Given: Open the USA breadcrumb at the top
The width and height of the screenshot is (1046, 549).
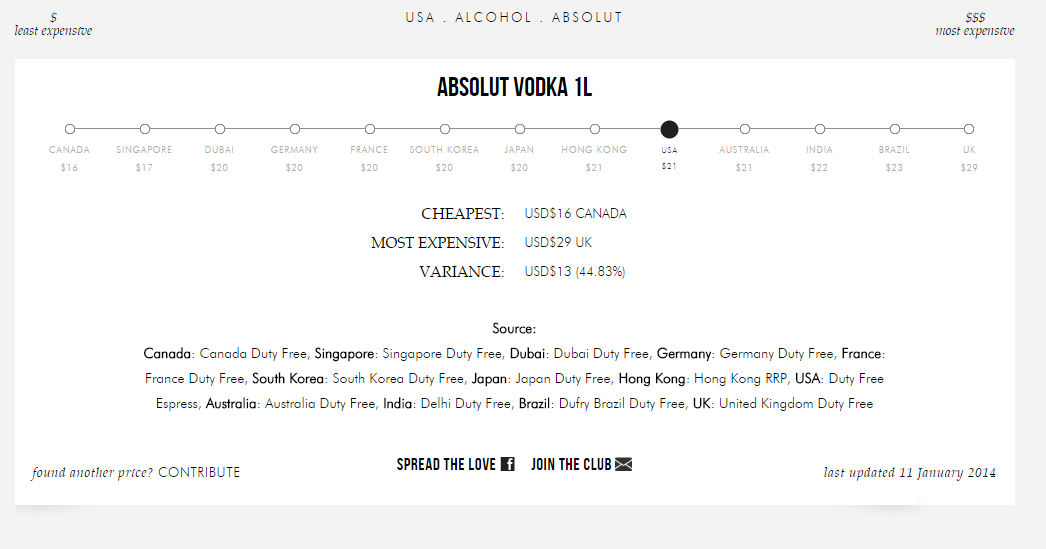Looking at the screenshot, I should (x=420, y=18).
